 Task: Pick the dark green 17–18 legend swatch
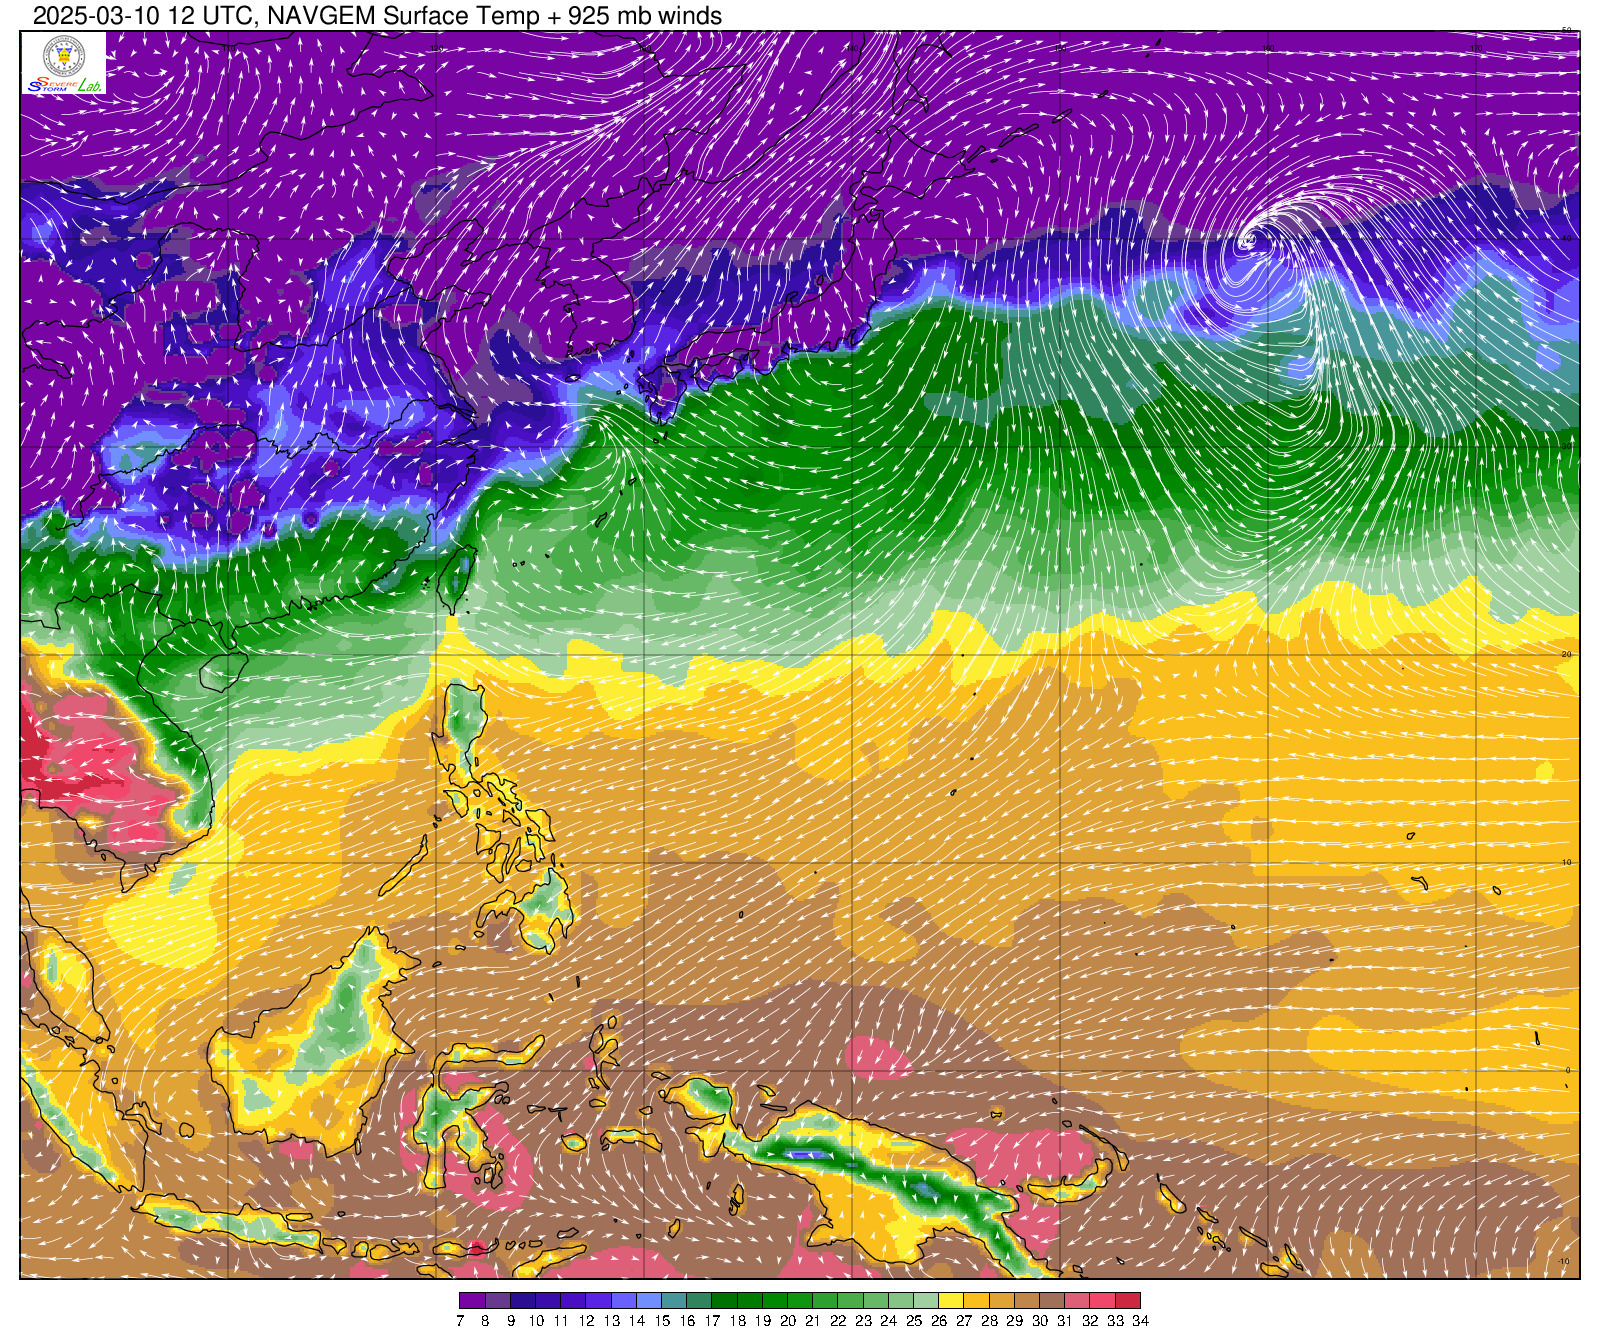click(x=725, y=1301)
